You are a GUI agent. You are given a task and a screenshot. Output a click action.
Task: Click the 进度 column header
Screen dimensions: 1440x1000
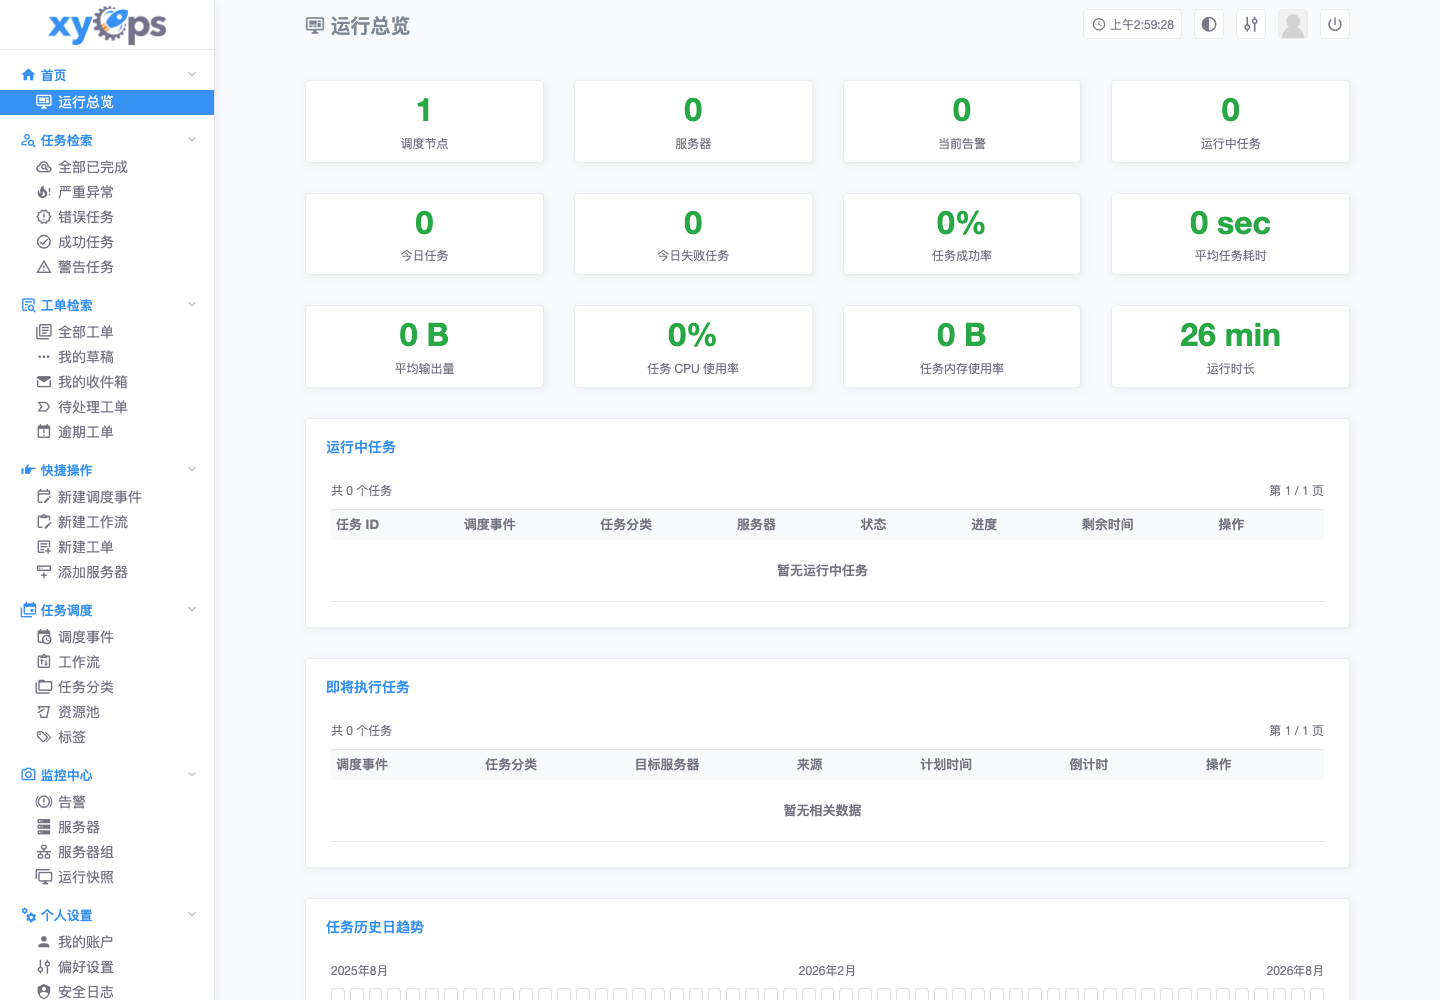click(x=984, y=524)
